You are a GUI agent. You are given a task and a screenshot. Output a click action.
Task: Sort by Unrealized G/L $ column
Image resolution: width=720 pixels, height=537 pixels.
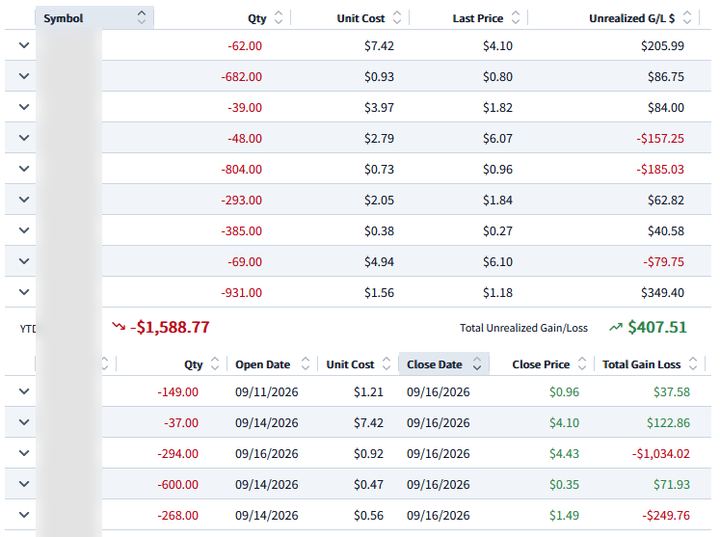pyautogui.click(x=632, y=18)
